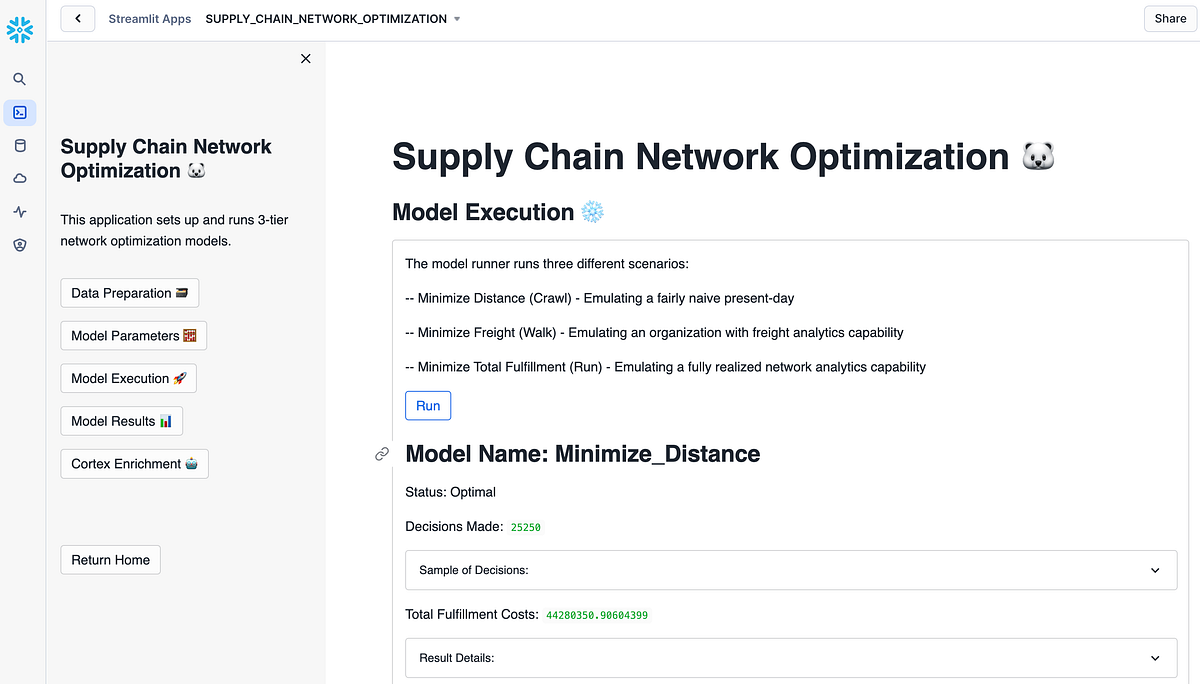Viewport: 1200px width, 684px height.
Task: Open the Data Preparation section
Action: point(129,292)
